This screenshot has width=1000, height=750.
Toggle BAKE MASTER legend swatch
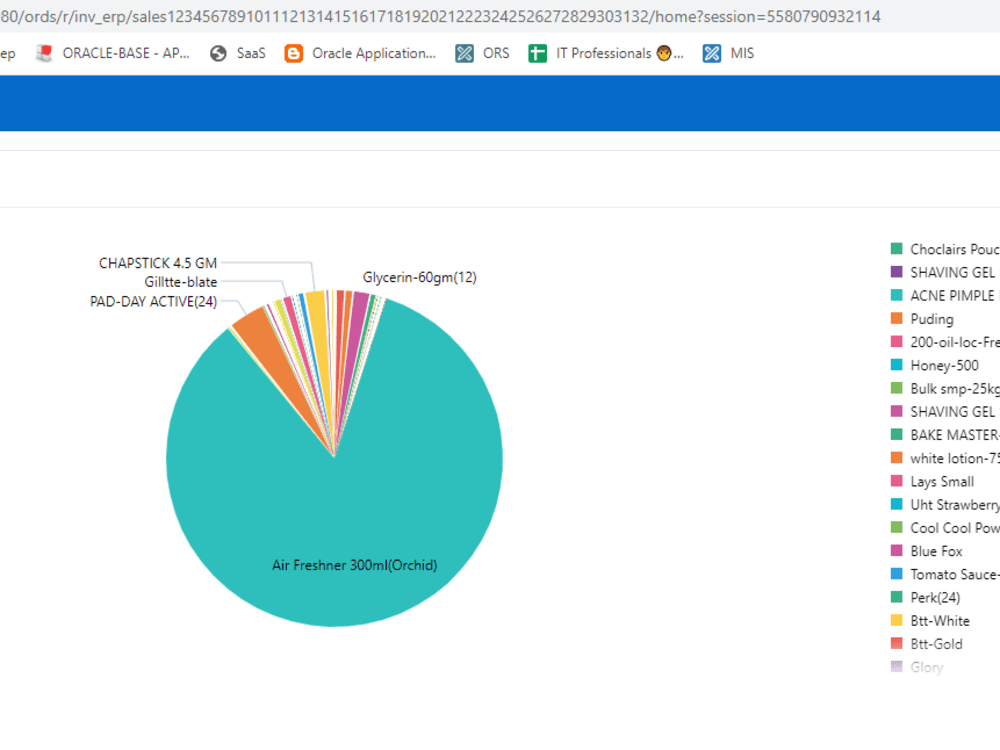pos(897,435)
